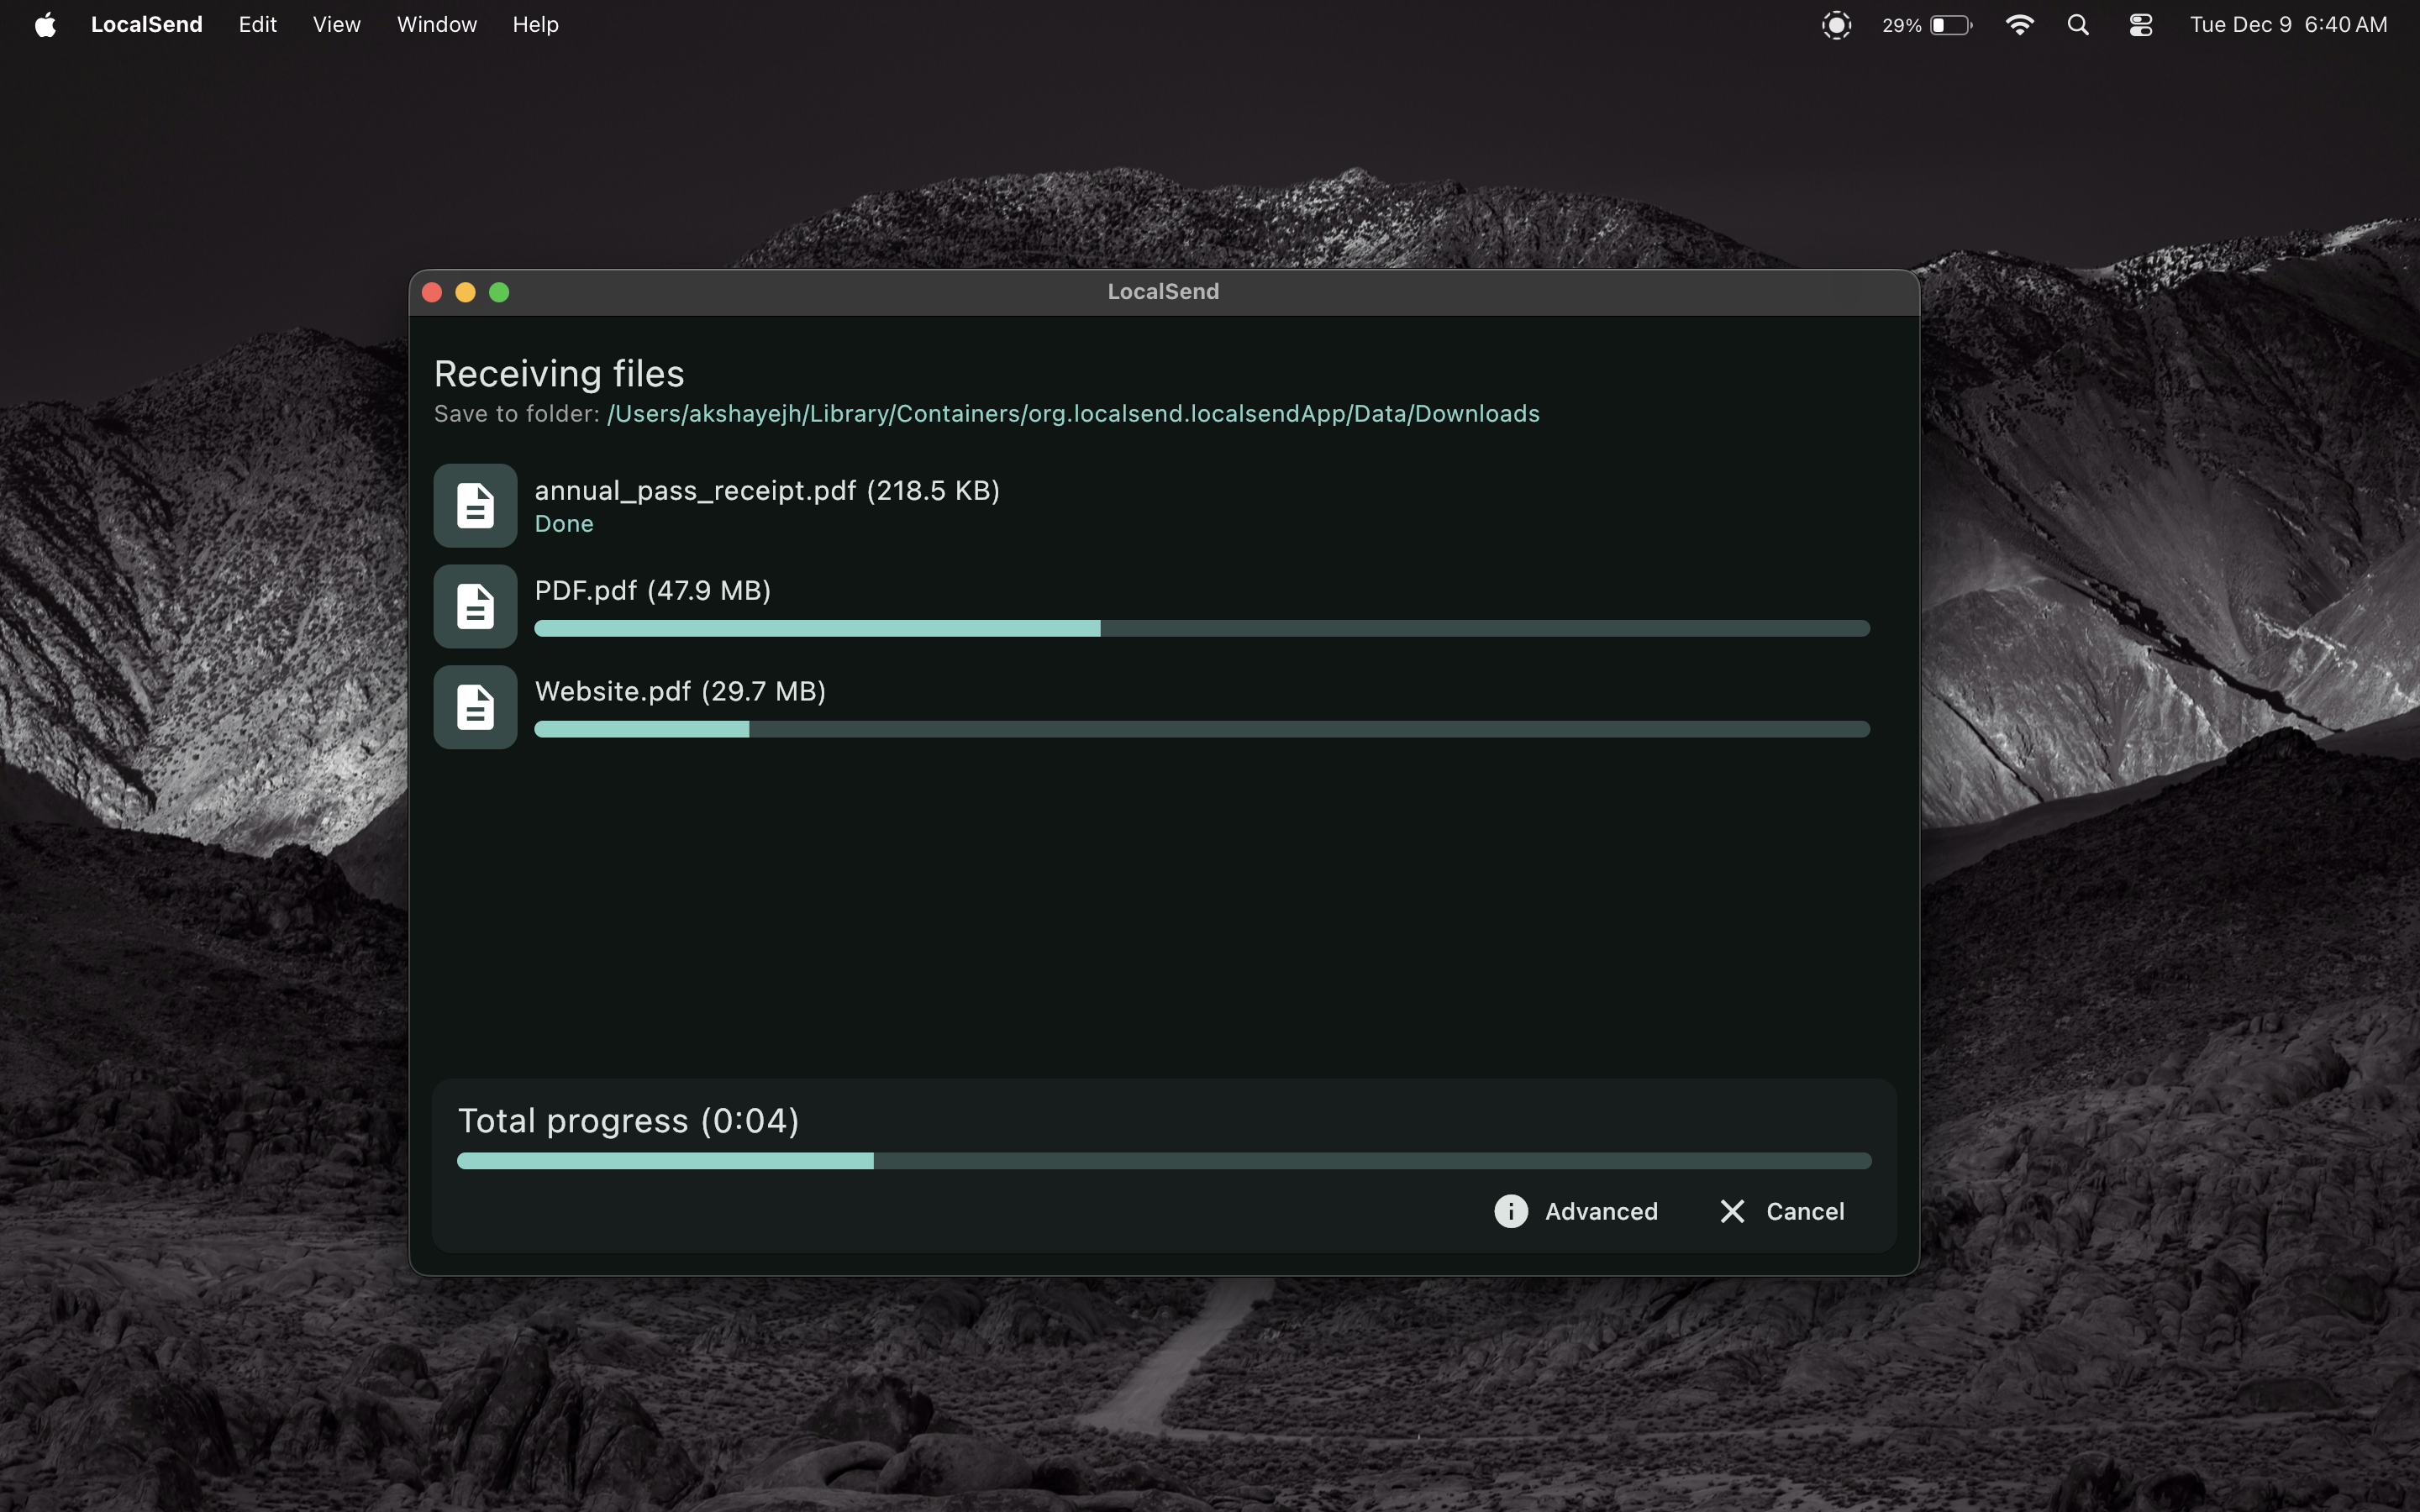Open Control Center in the menu bar

(x=2140, y=24)
